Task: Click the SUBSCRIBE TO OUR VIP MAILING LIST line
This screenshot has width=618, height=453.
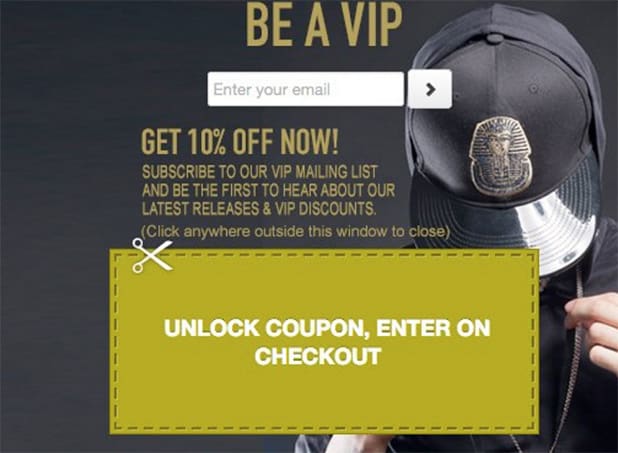Action: coord(260,172)
